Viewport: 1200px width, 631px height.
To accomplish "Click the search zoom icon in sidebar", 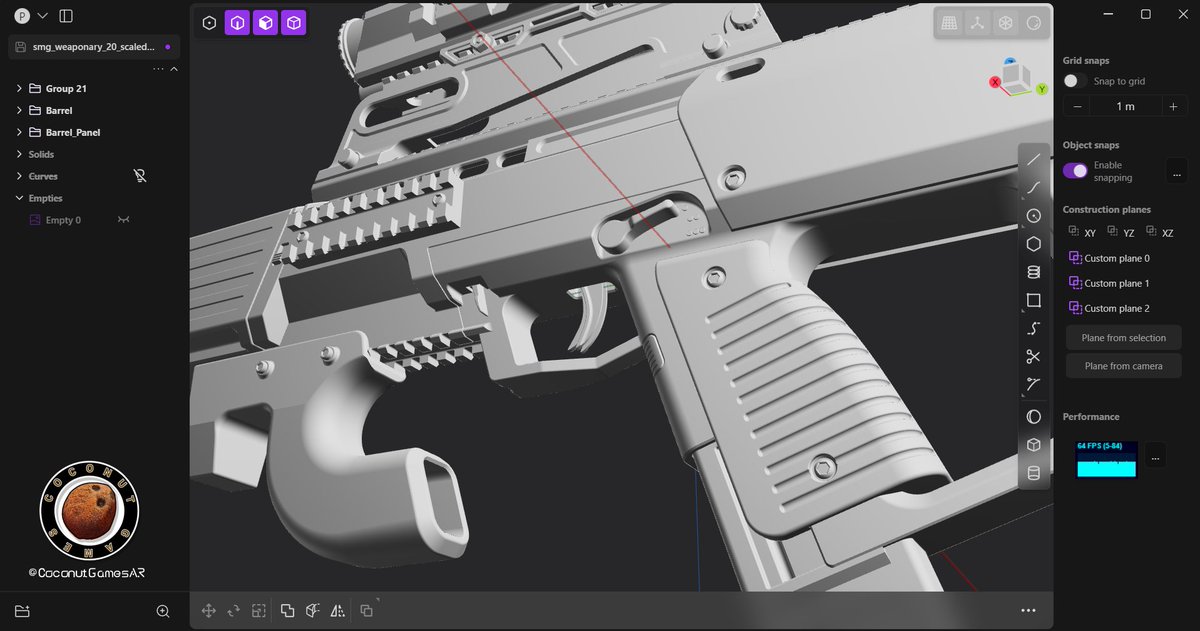I will click(163, 611).
